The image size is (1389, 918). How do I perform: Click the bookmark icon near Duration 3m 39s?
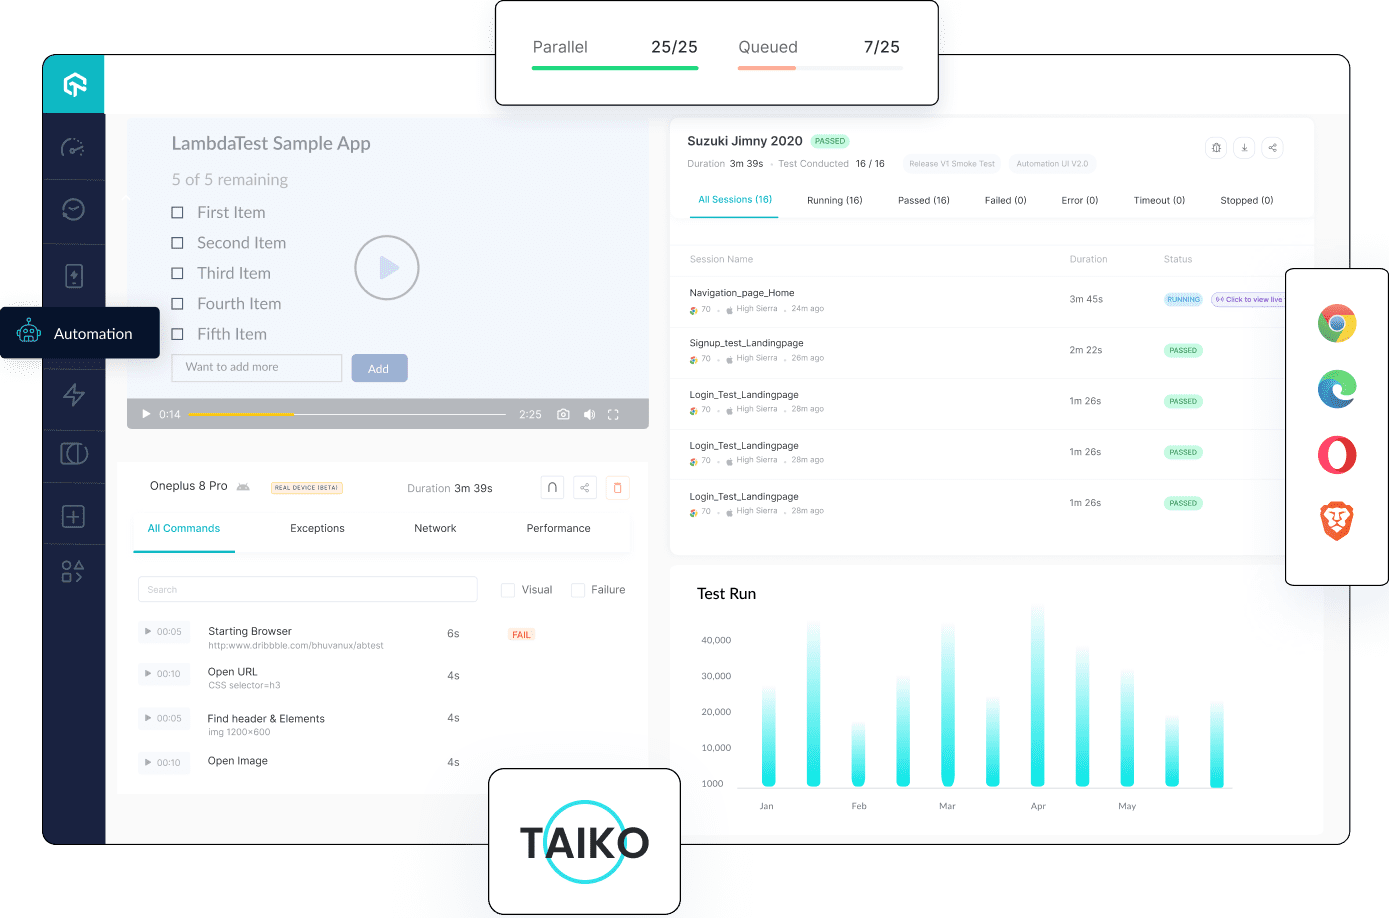tap(552, 487)
